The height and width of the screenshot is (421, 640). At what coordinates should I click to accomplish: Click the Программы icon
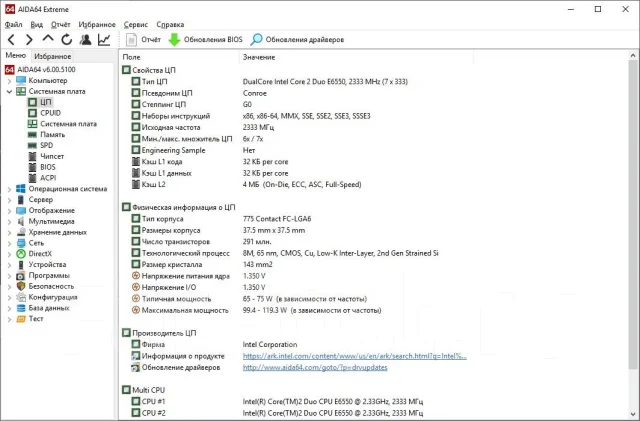[21, 276]
